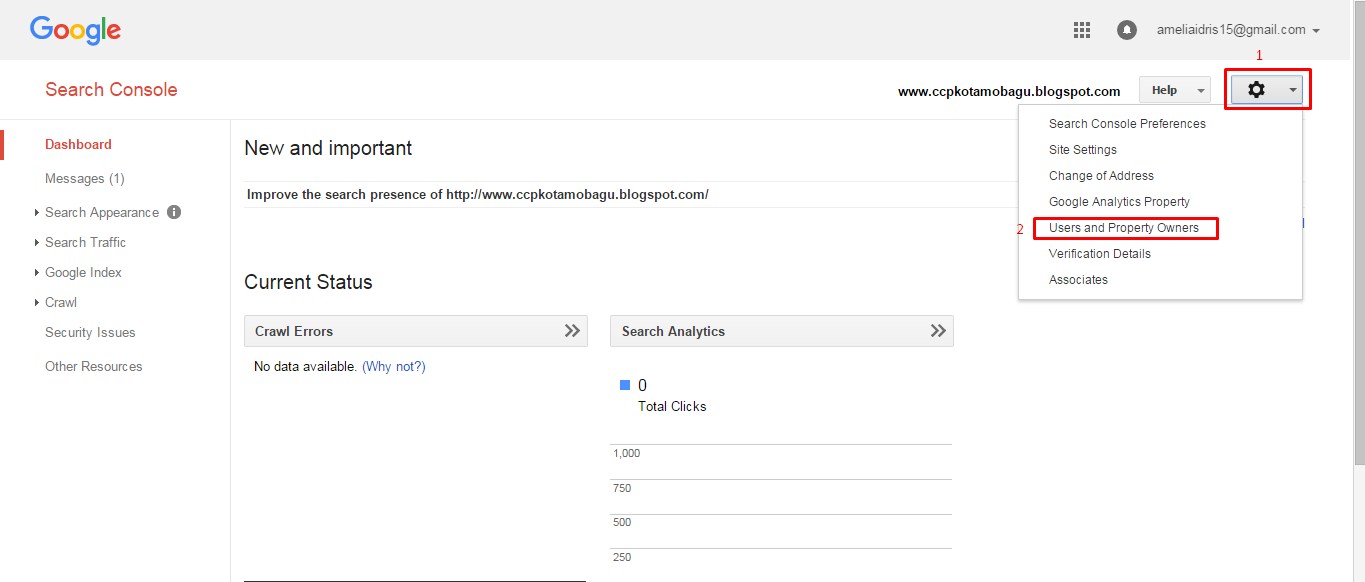The image size is (1365, 582).
Task: Click the www.ccpkotamobagu.blogspot.com site name
Action: [1009, 91]
